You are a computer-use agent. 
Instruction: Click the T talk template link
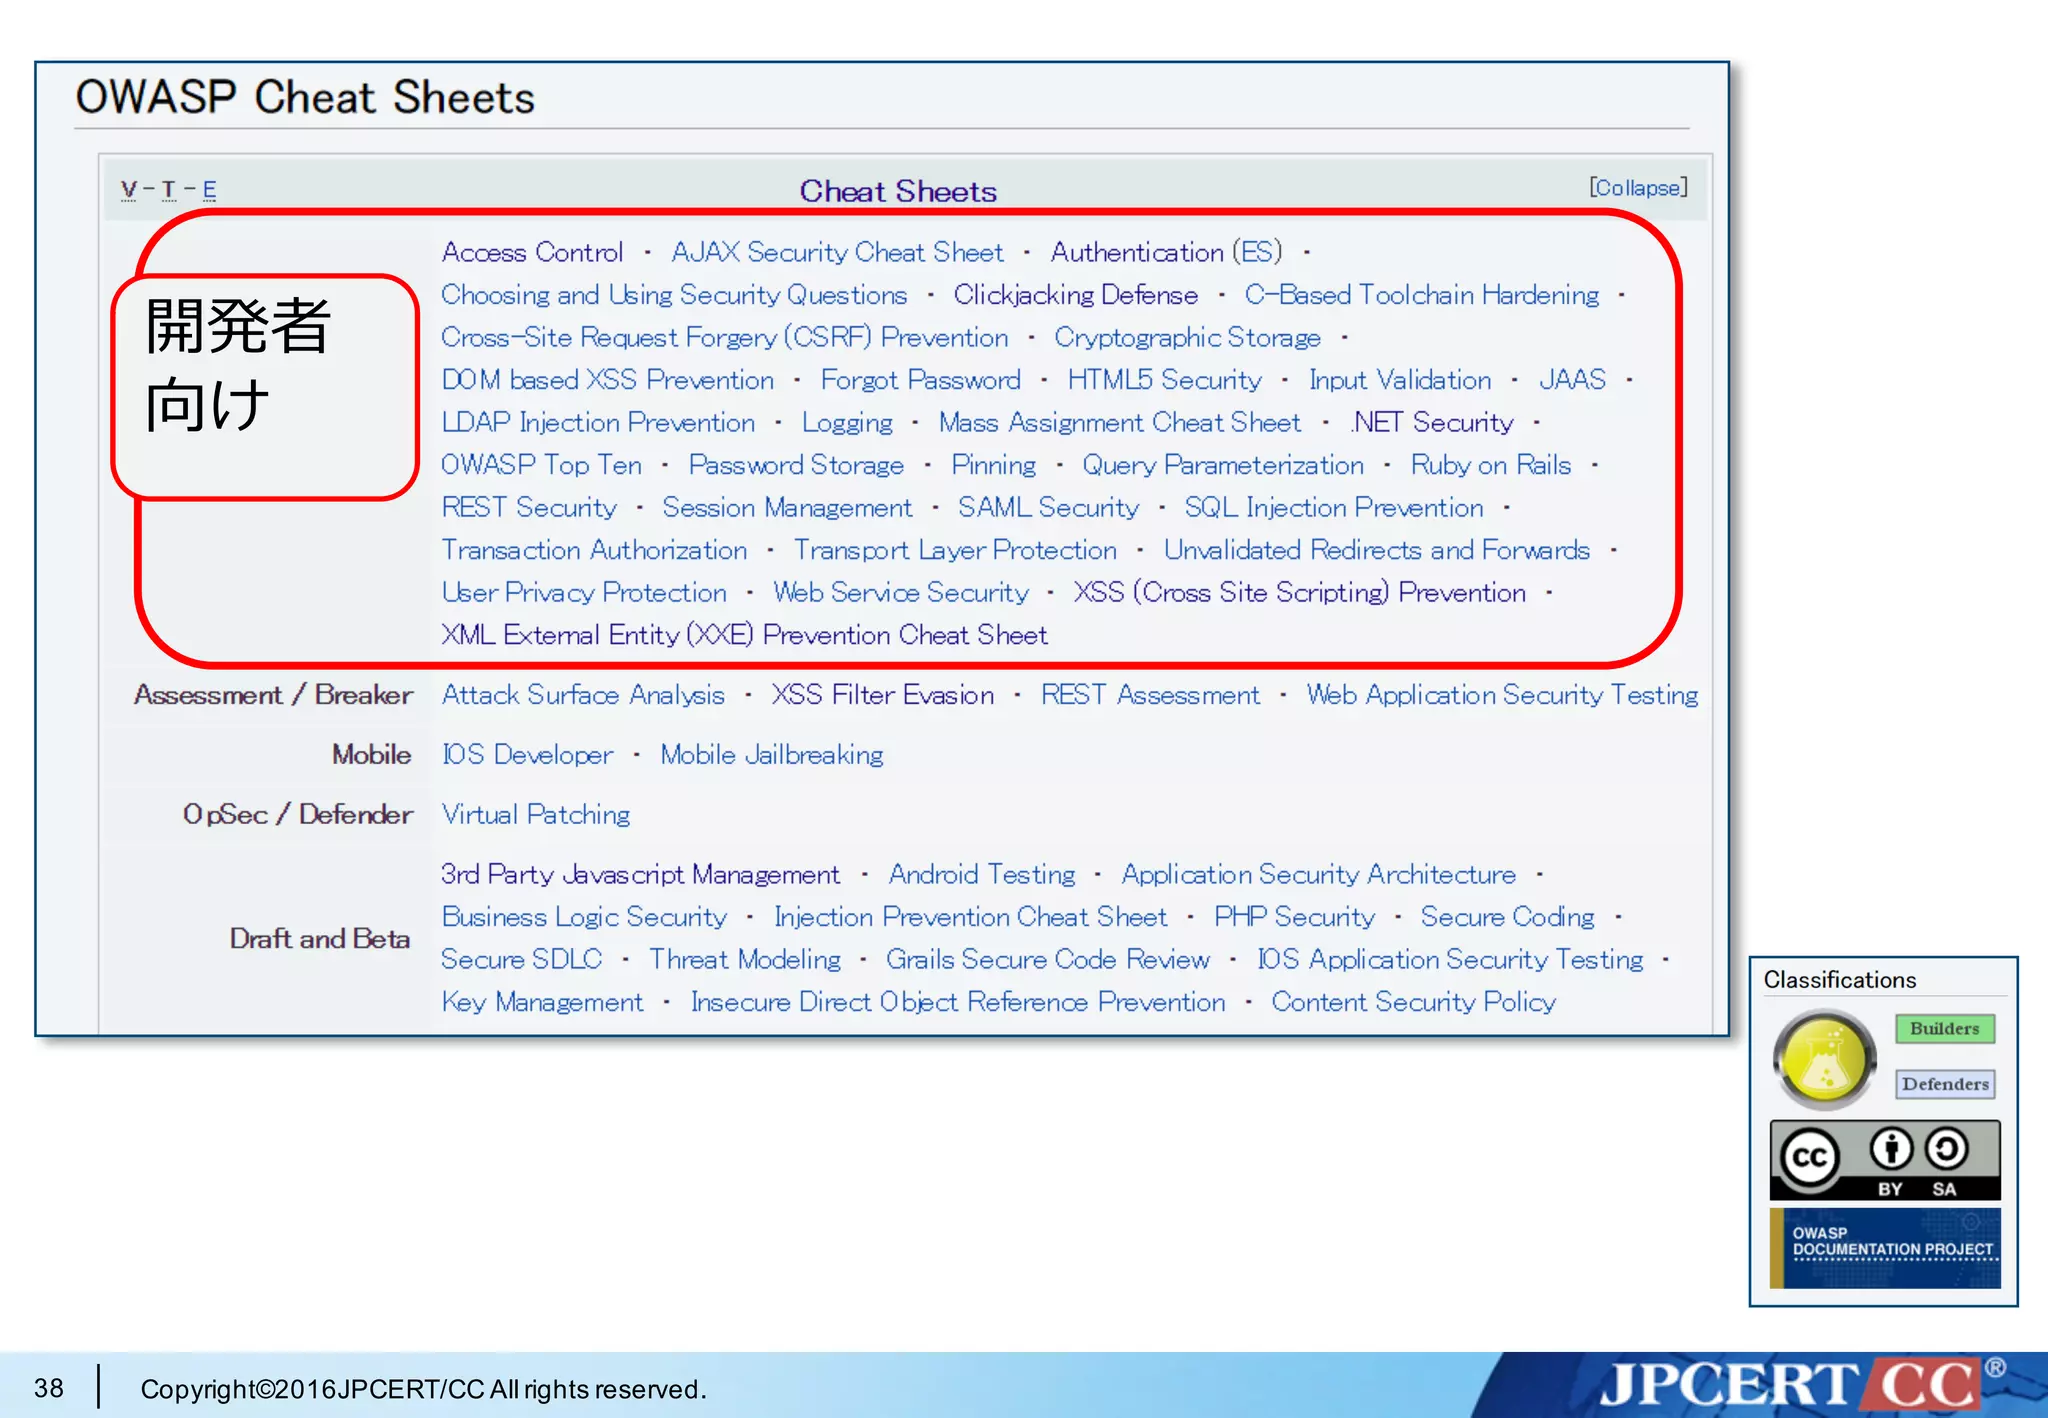pyautogui.click(x=168, y=189)
